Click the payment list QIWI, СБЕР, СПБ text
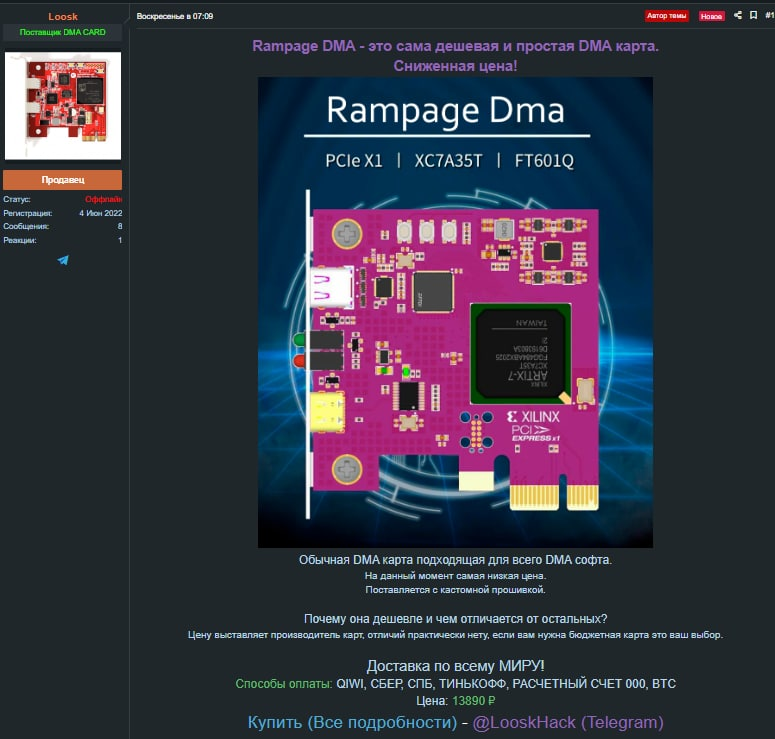This screenshot has height=739, width=775. pyautogui.click(x=506, y=684)
